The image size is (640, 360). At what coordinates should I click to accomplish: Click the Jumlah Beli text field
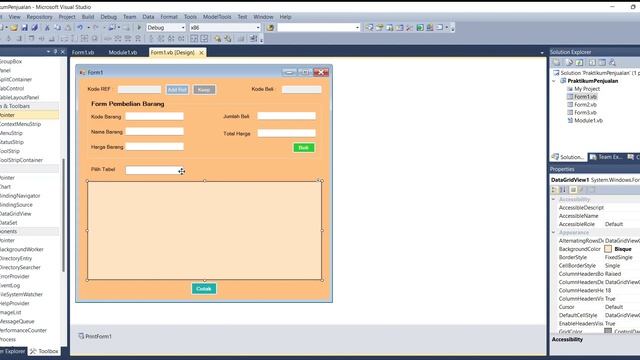coord(287,116)
